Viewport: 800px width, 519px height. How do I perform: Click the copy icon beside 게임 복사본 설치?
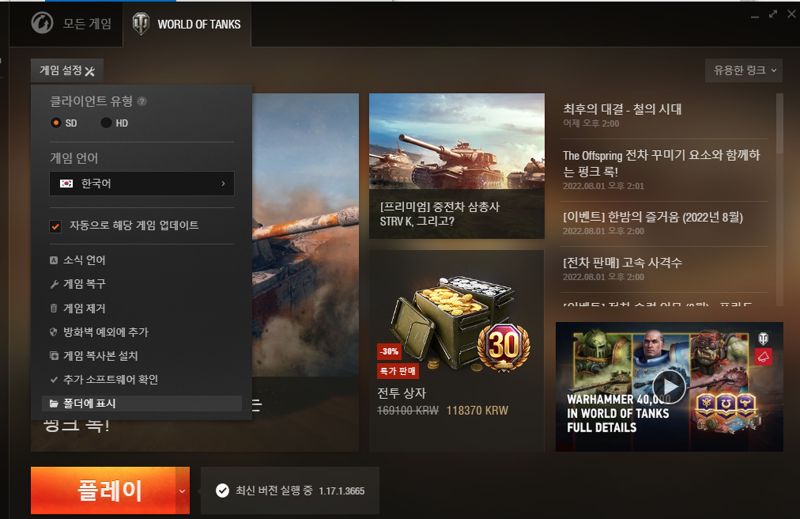click(x=54, y=356)
